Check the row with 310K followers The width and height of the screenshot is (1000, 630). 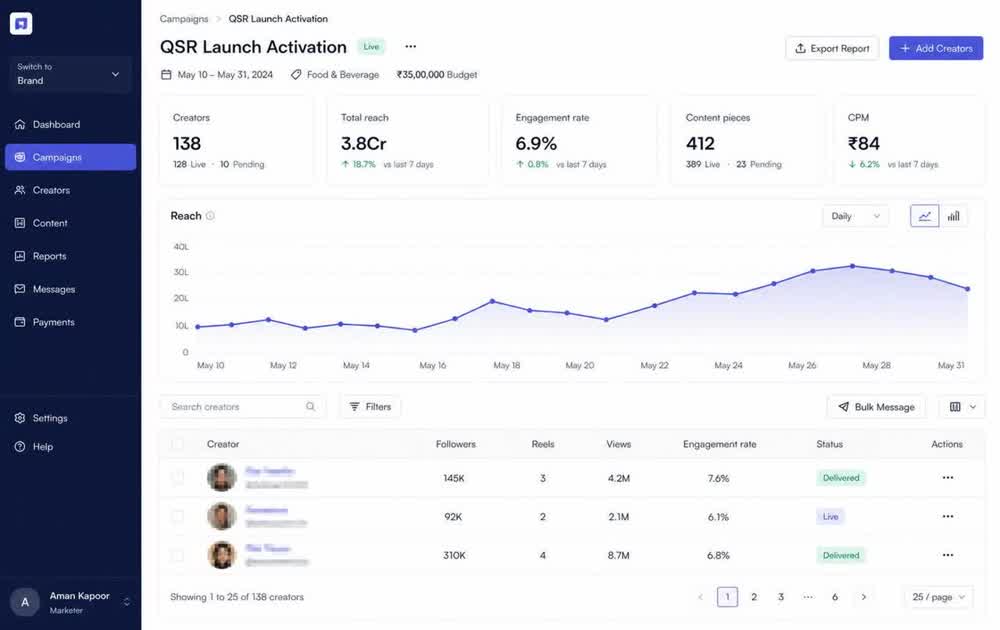178,555
